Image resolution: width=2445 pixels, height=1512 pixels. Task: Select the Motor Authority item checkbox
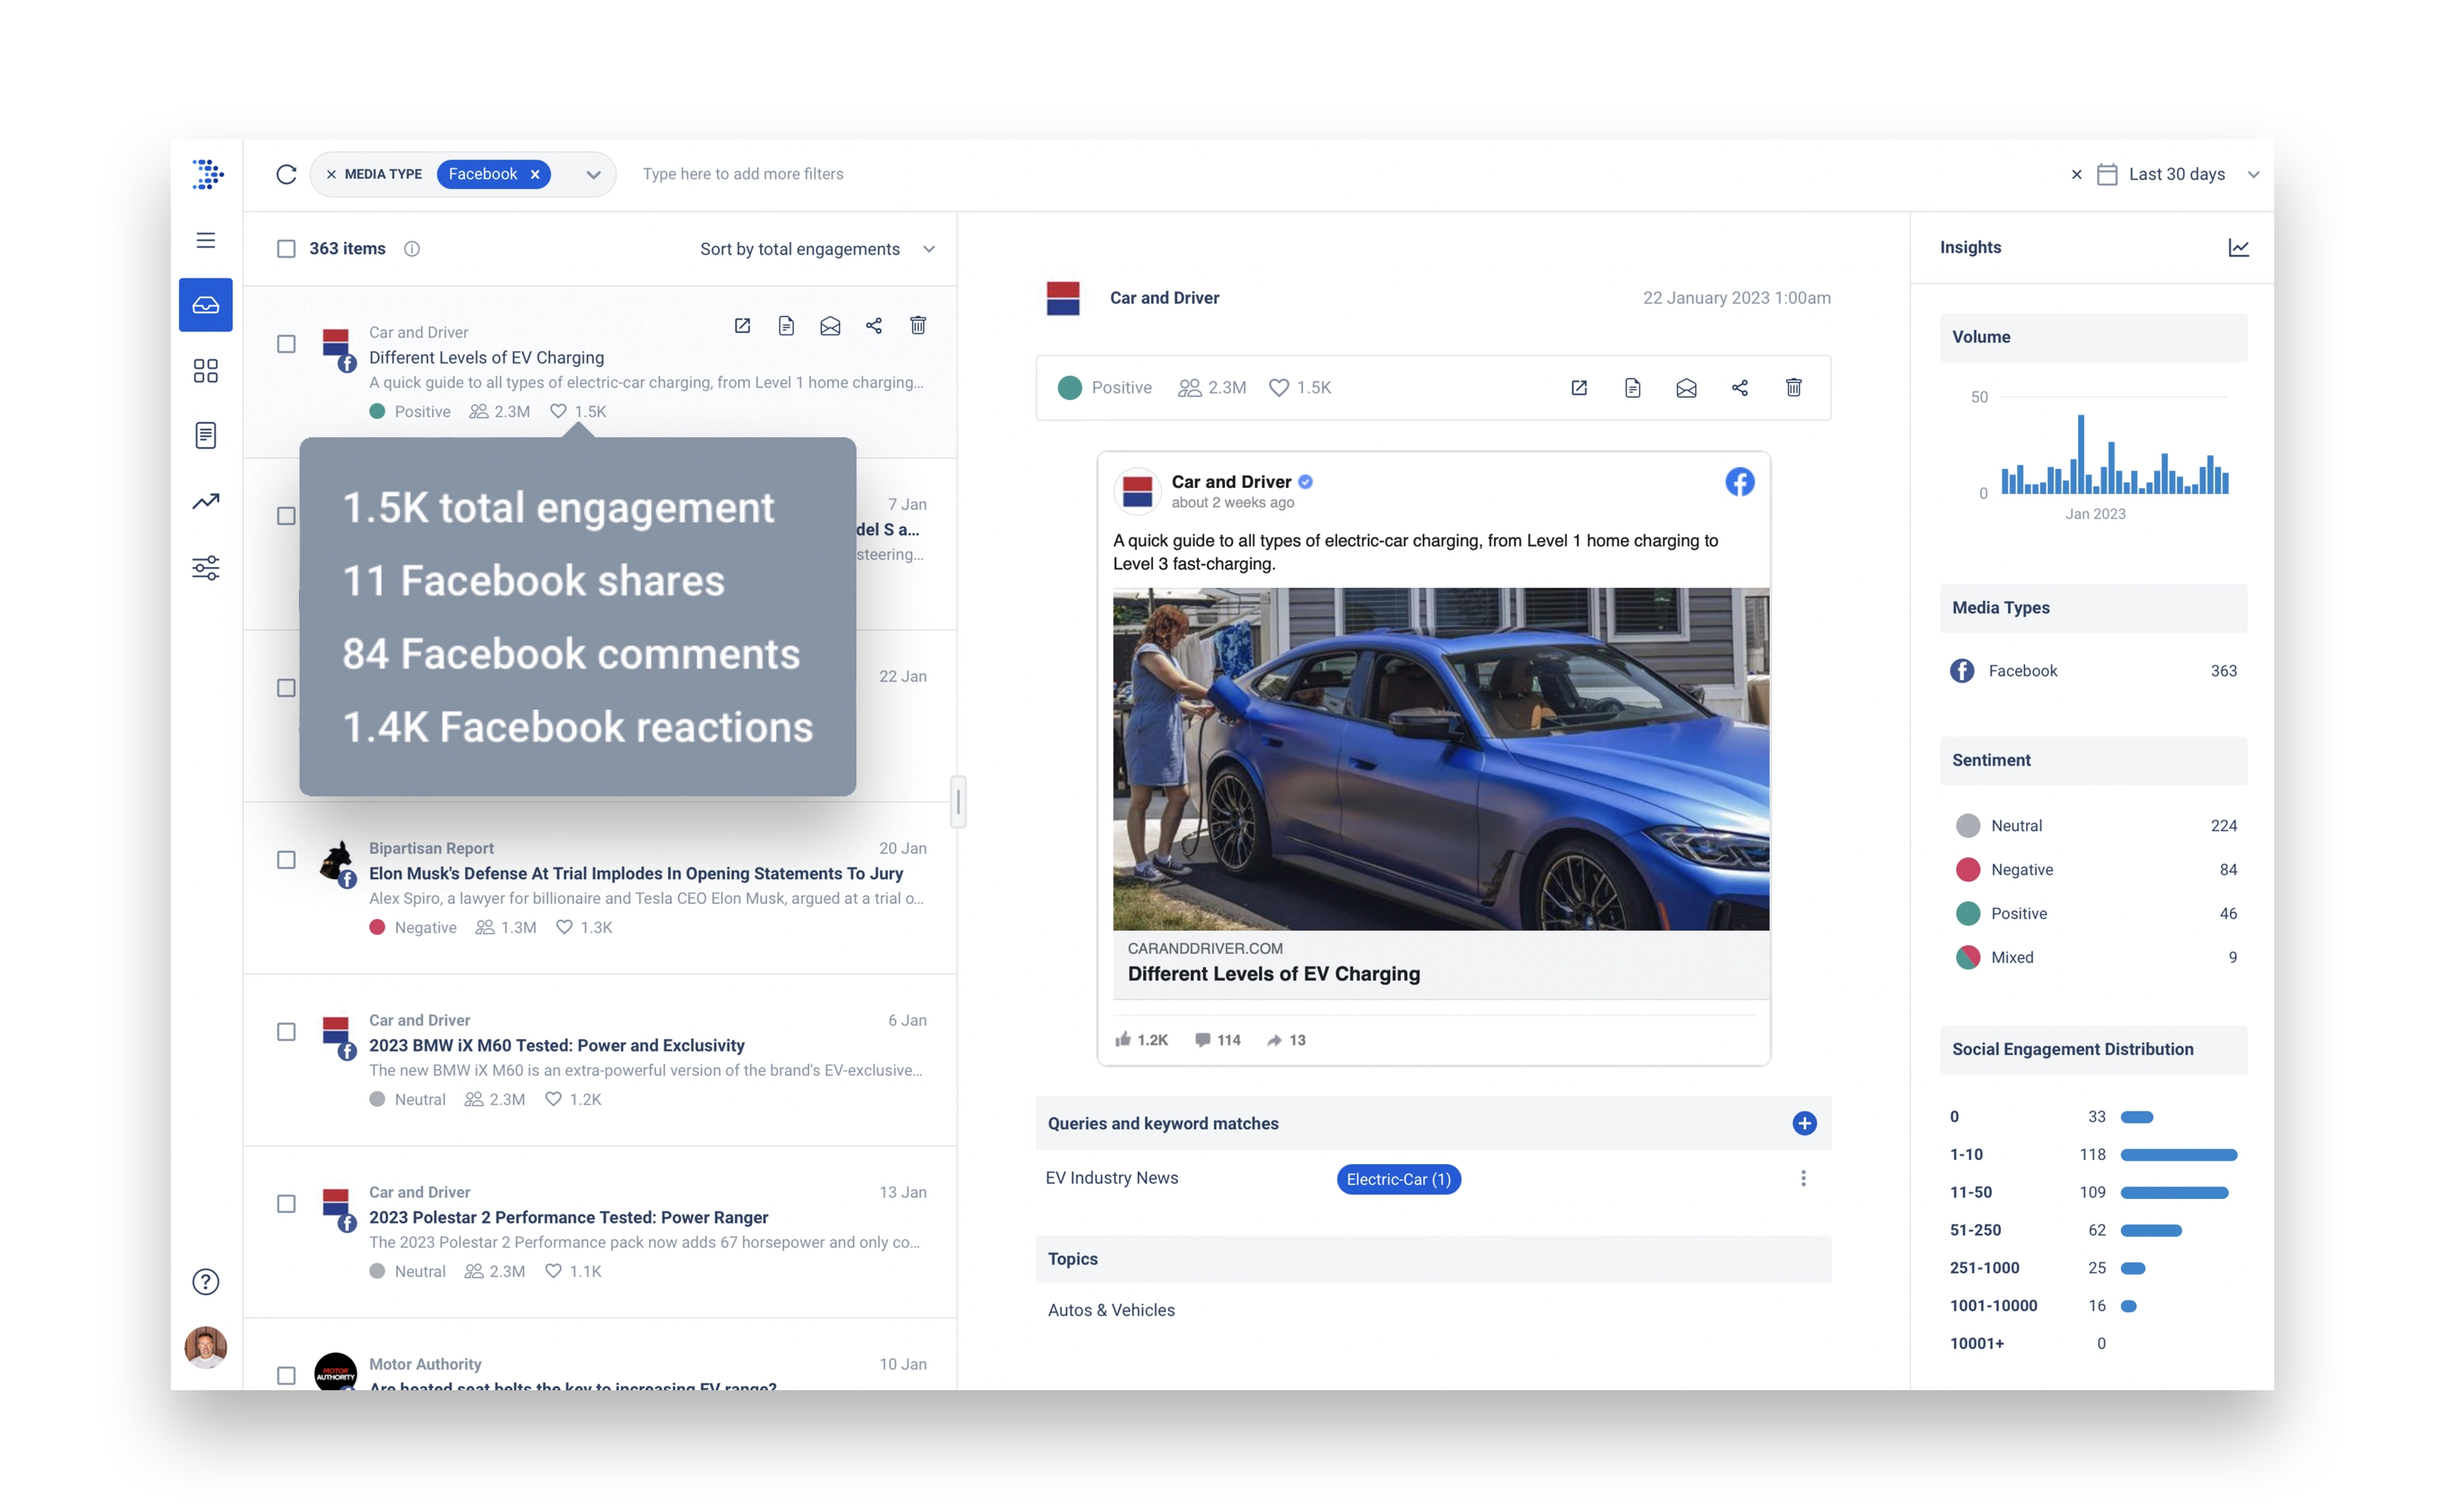click(x=286, y=1376)
